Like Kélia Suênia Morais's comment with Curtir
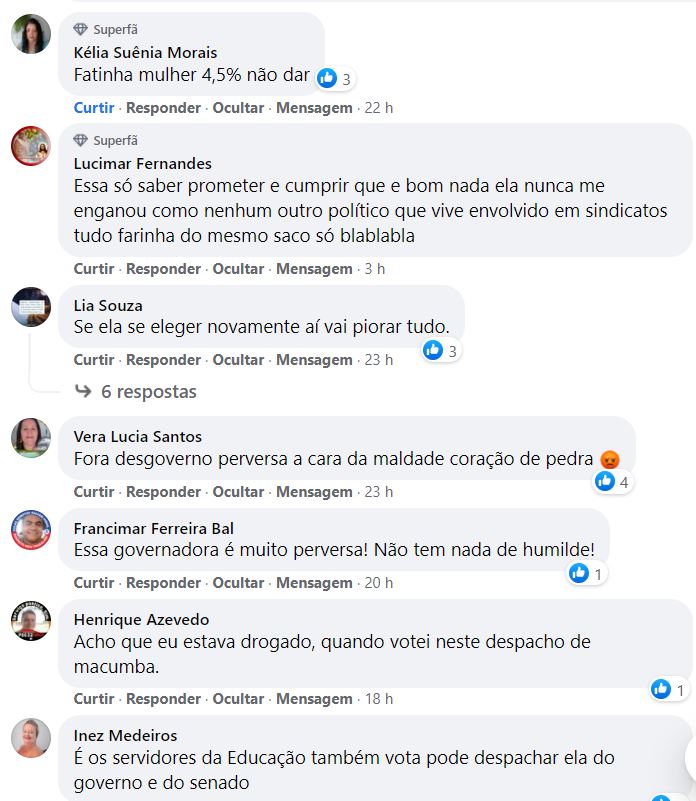The width and height of the screenshot is (696, 801). click(x=94, y=108)
